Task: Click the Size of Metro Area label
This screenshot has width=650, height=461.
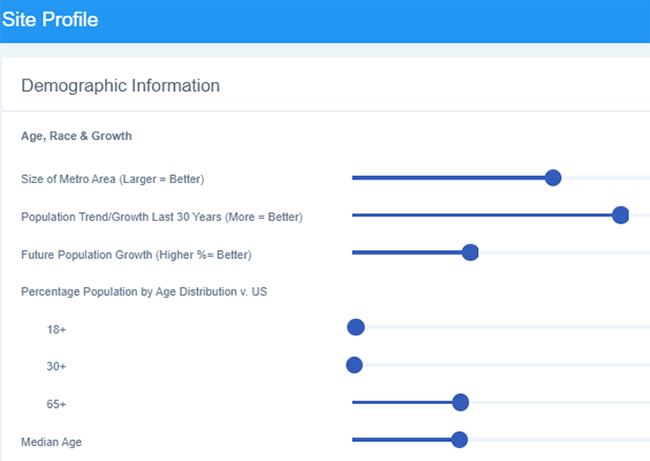Action: 113,179
